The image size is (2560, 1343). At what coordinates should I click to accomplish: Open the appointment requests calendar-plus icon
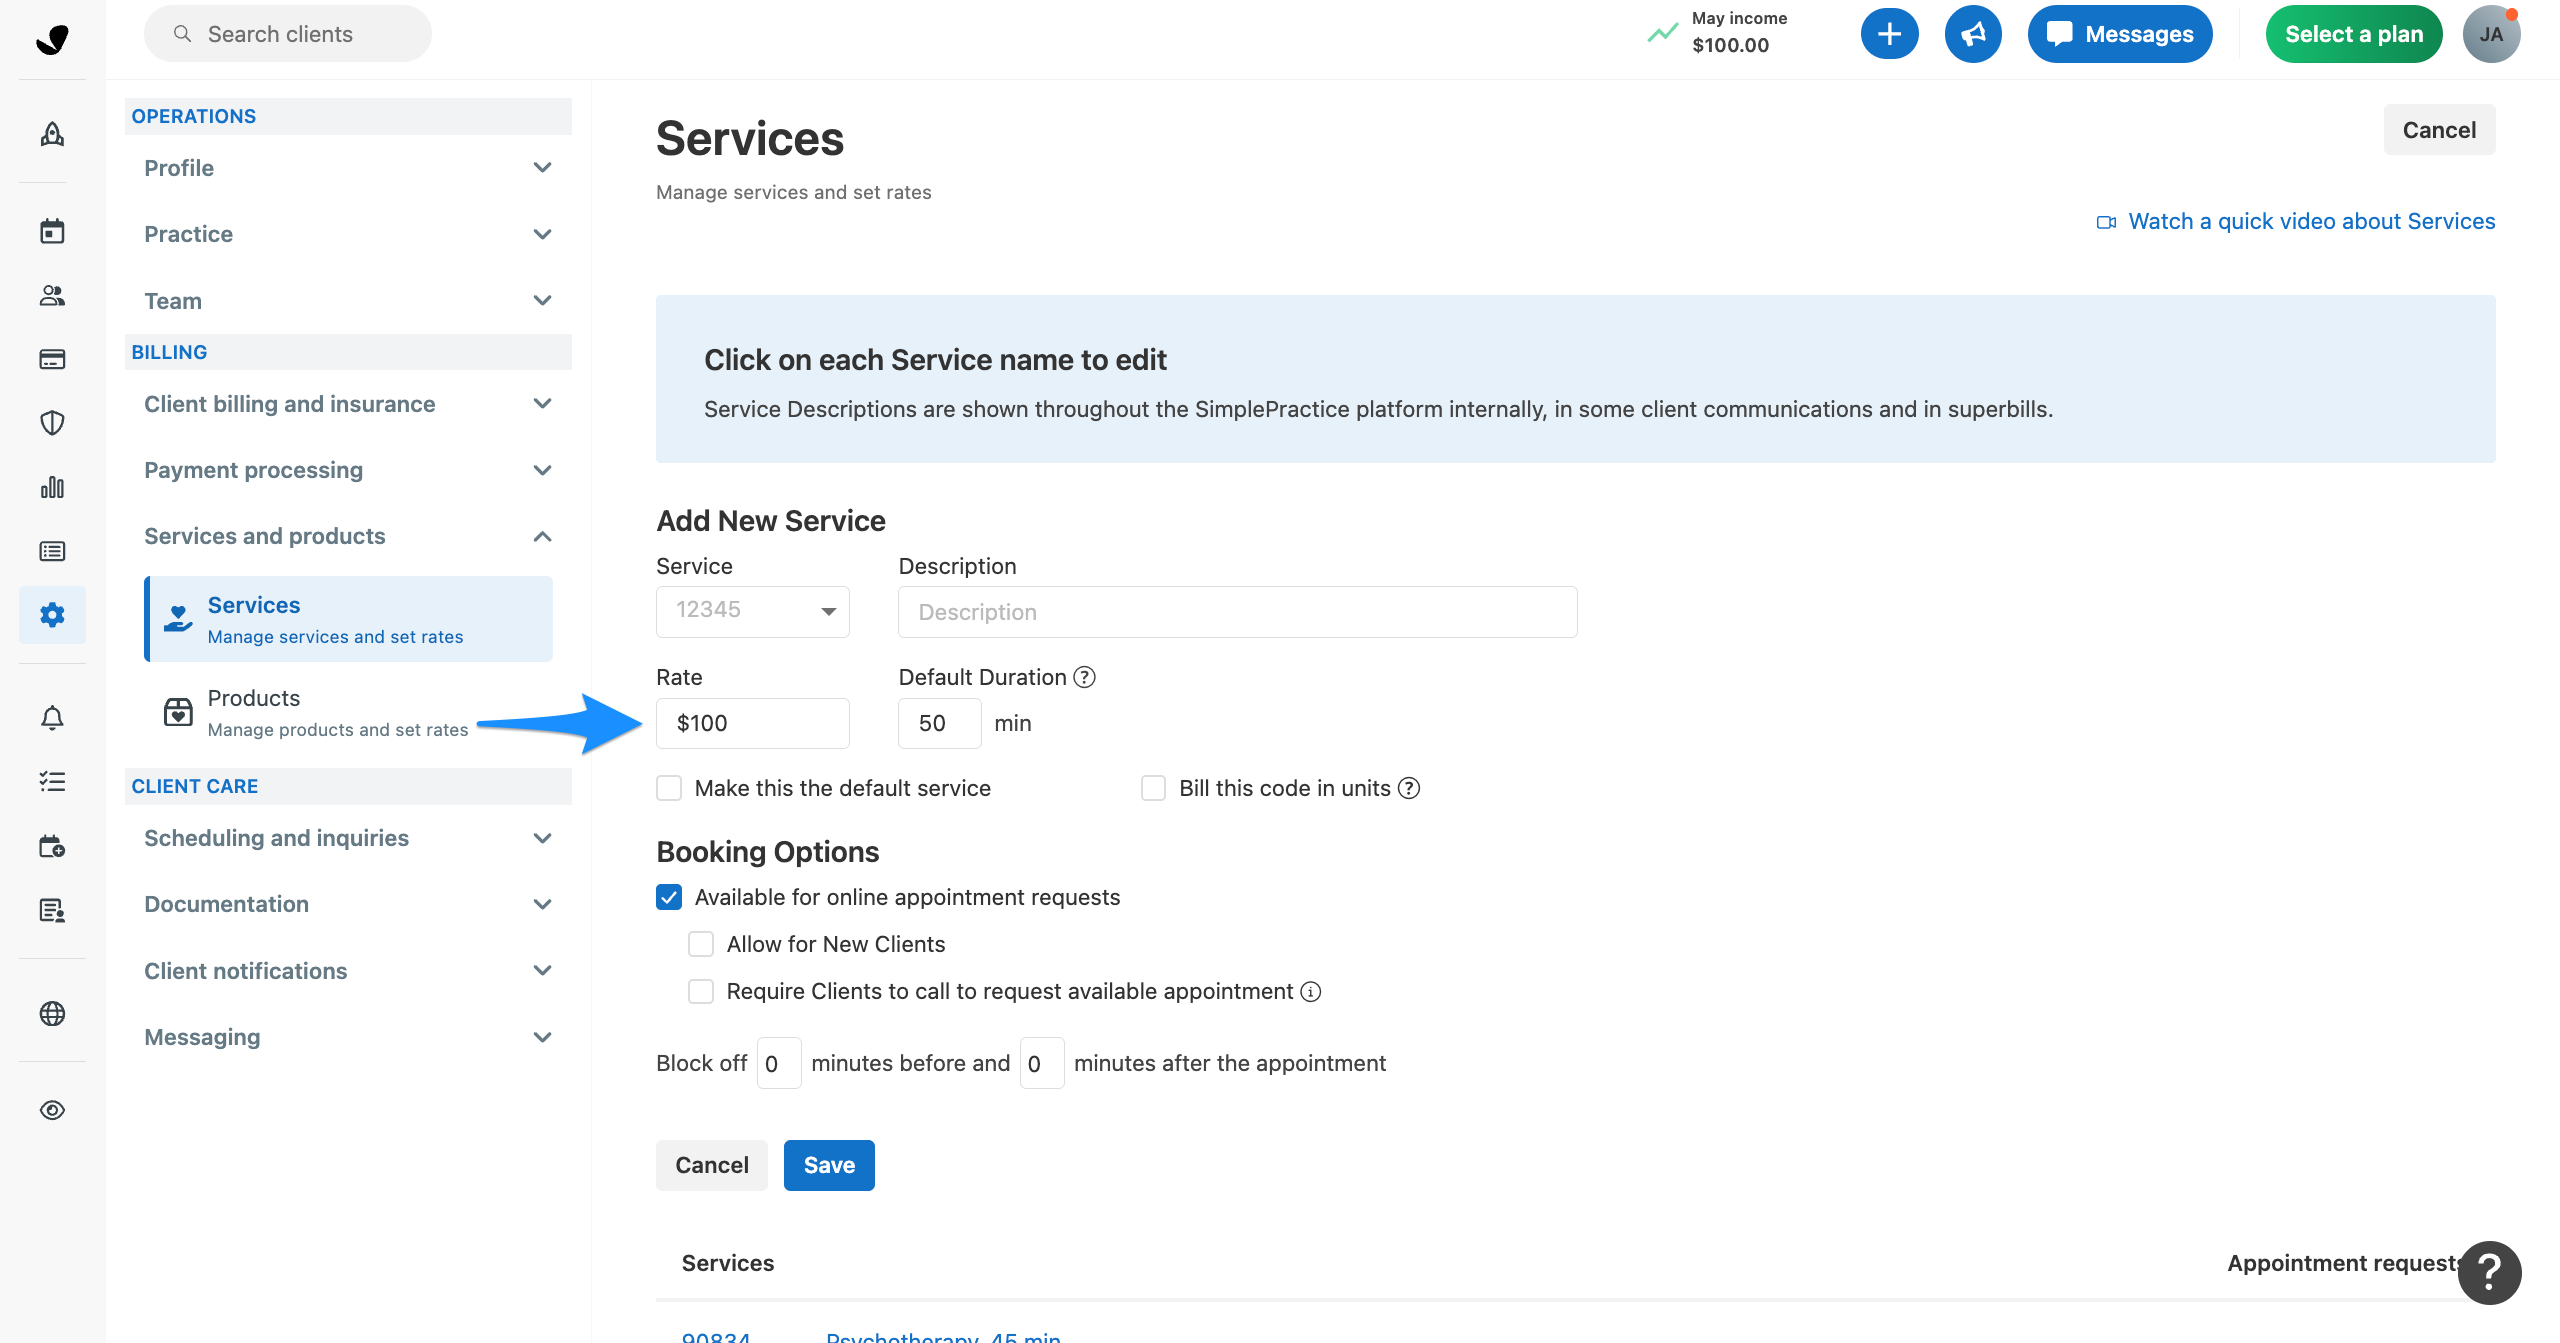[52, 847]
